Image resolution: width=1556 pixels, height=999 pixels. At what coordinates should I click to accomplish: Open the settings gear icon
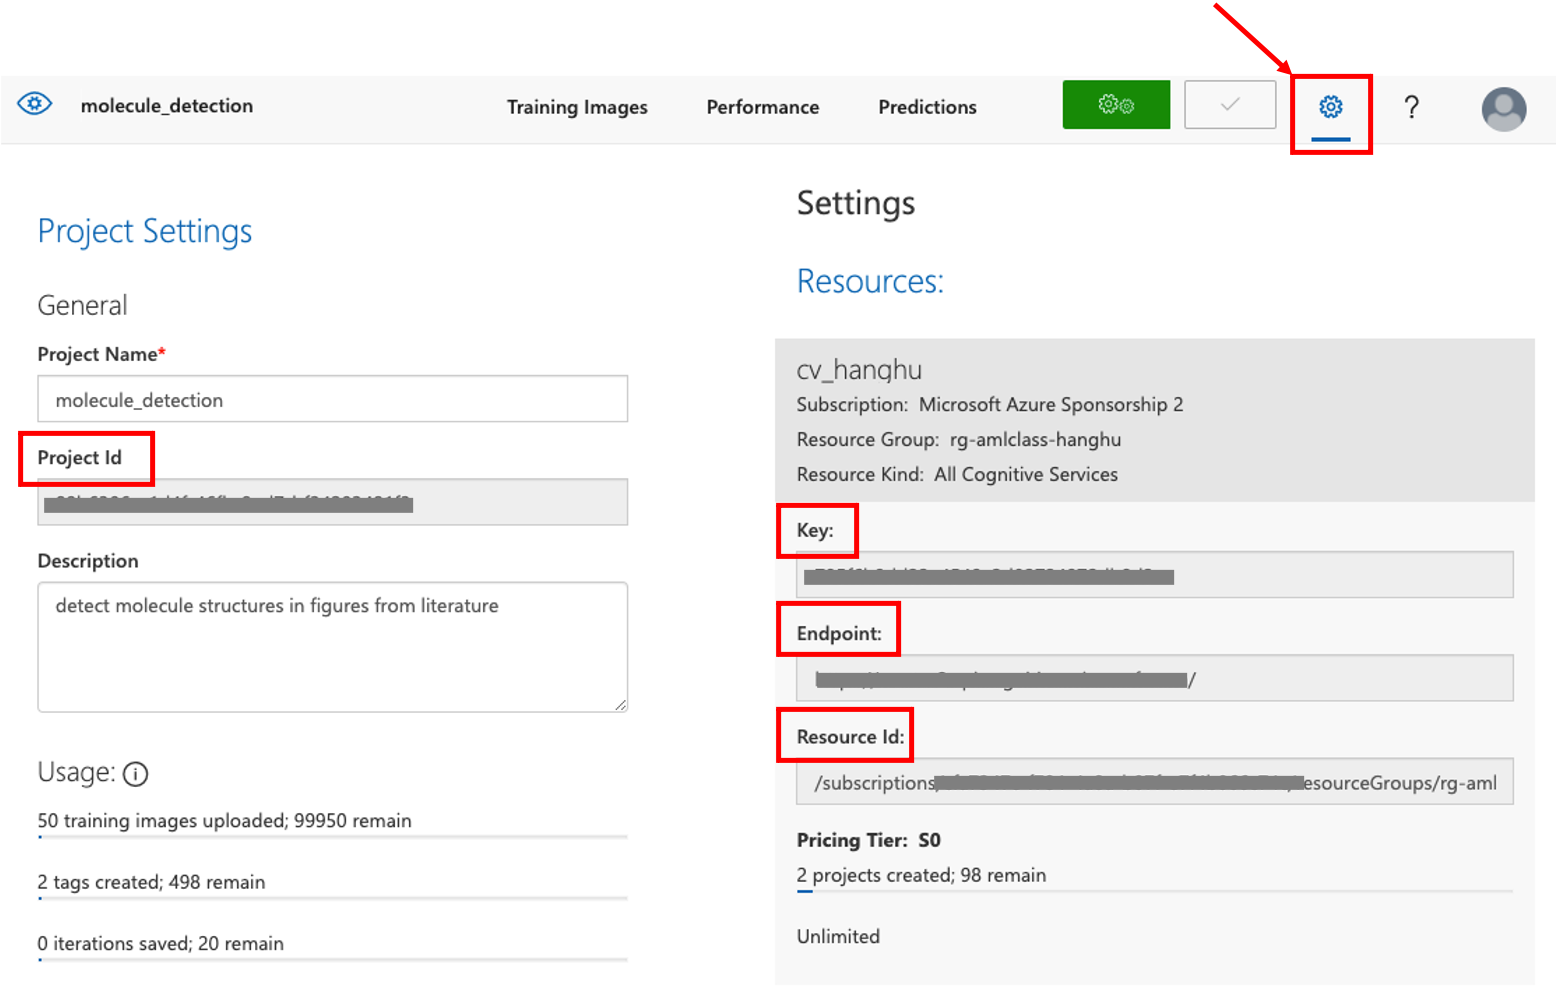coord(1330,107)
